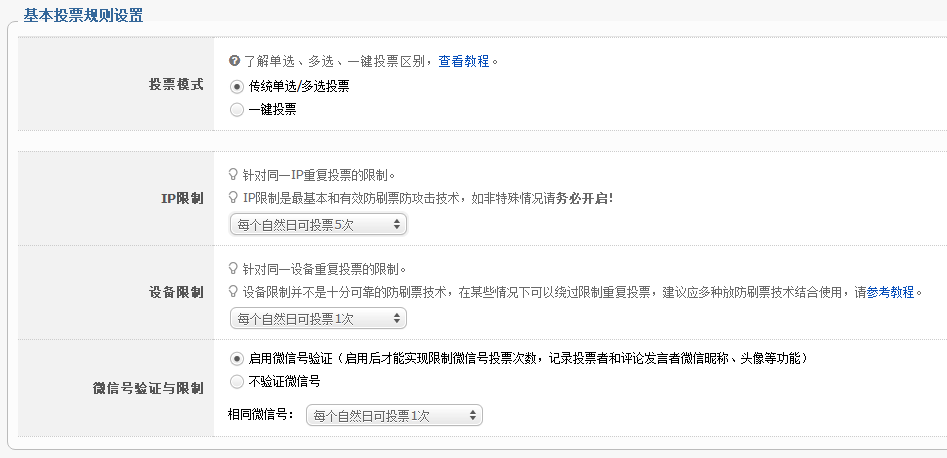Click lightbulb icon beside 针对同一设备重复投票的限制
Screen dimensions: 947x458
234,269
